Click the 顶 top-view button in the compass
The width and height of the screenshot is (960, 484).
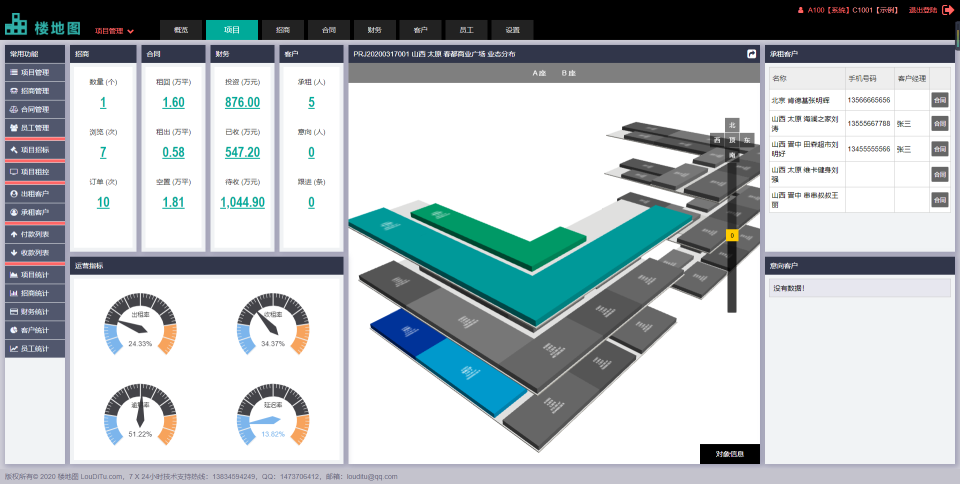pos(732,141)
